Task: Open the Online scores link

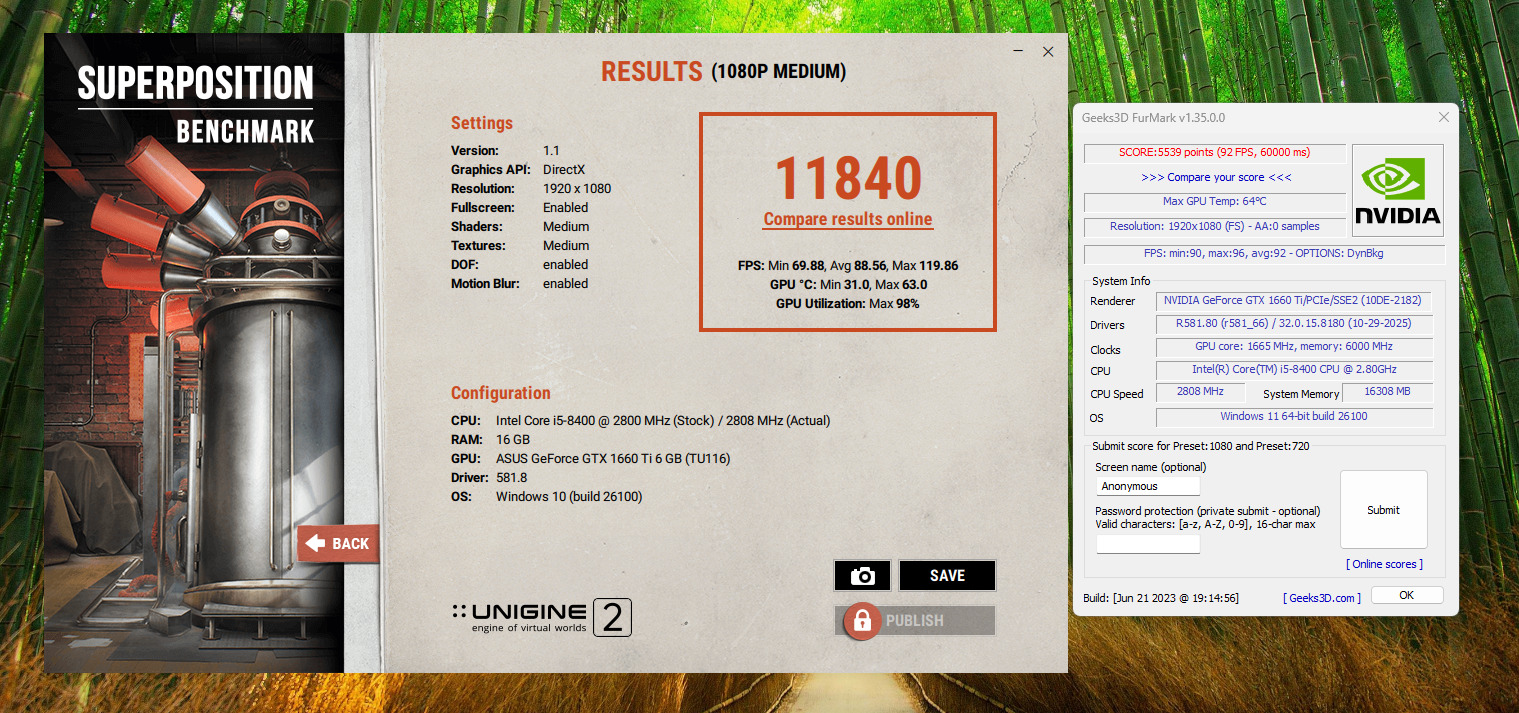Action: [1384, 564]
